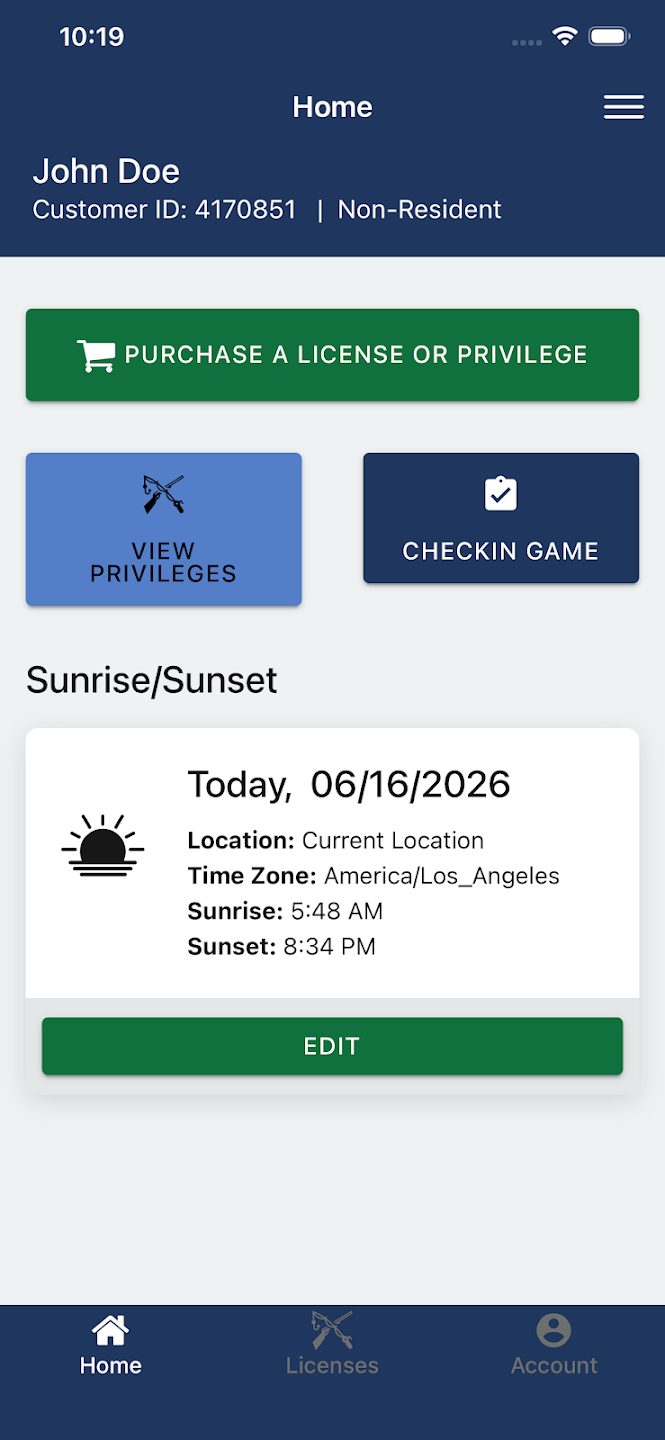Edit the sunrise/sunset settings

pyautogui.click(x=332, y=1046)
